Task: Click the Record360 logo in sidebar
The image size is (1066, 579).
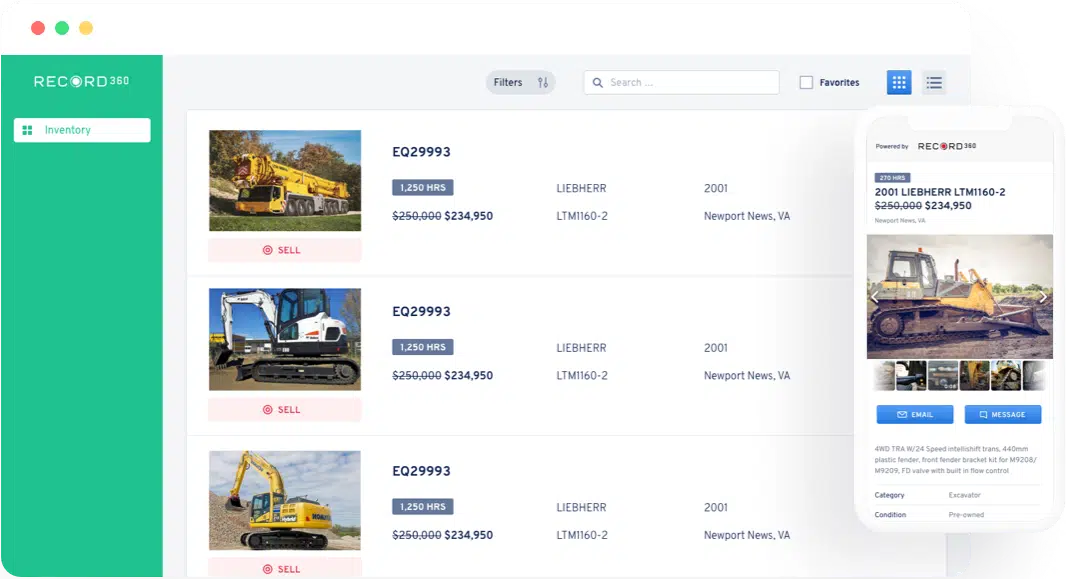Action: click(x=81, y=81)
